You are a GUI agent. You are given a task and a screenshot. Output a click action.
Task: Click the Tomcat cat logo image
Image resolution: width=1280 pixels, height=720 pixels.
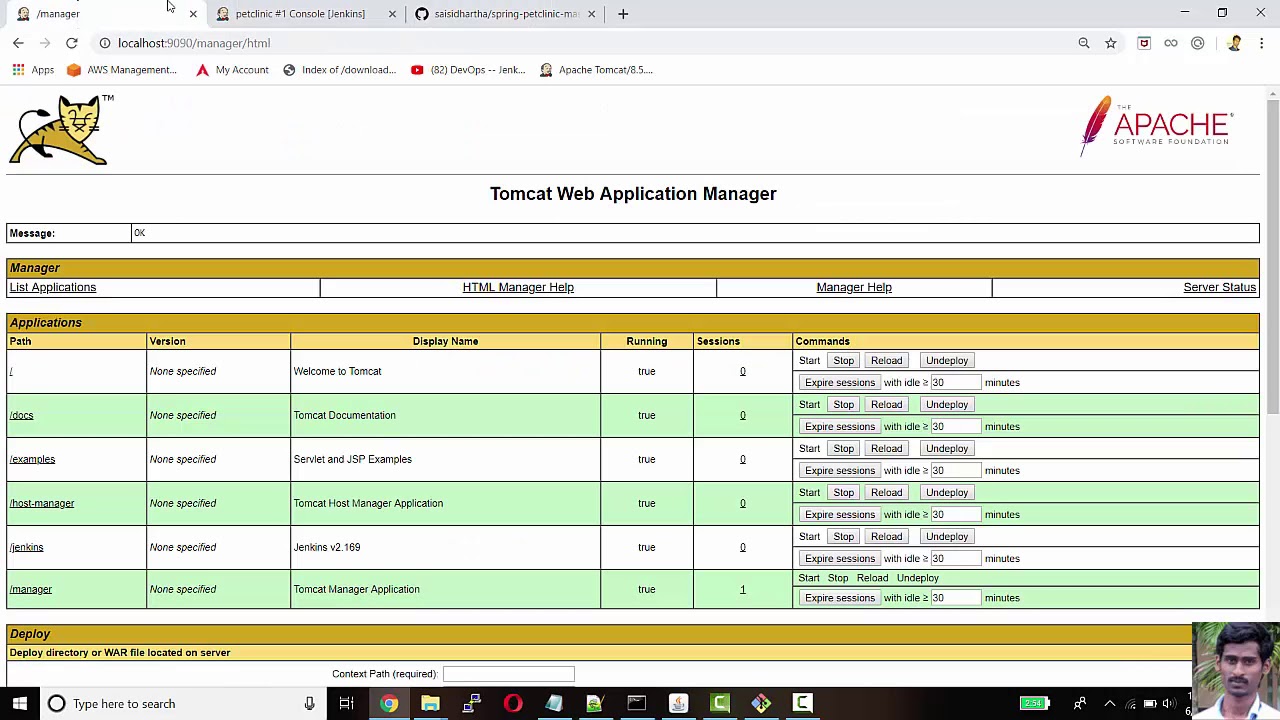coord(61,130)
